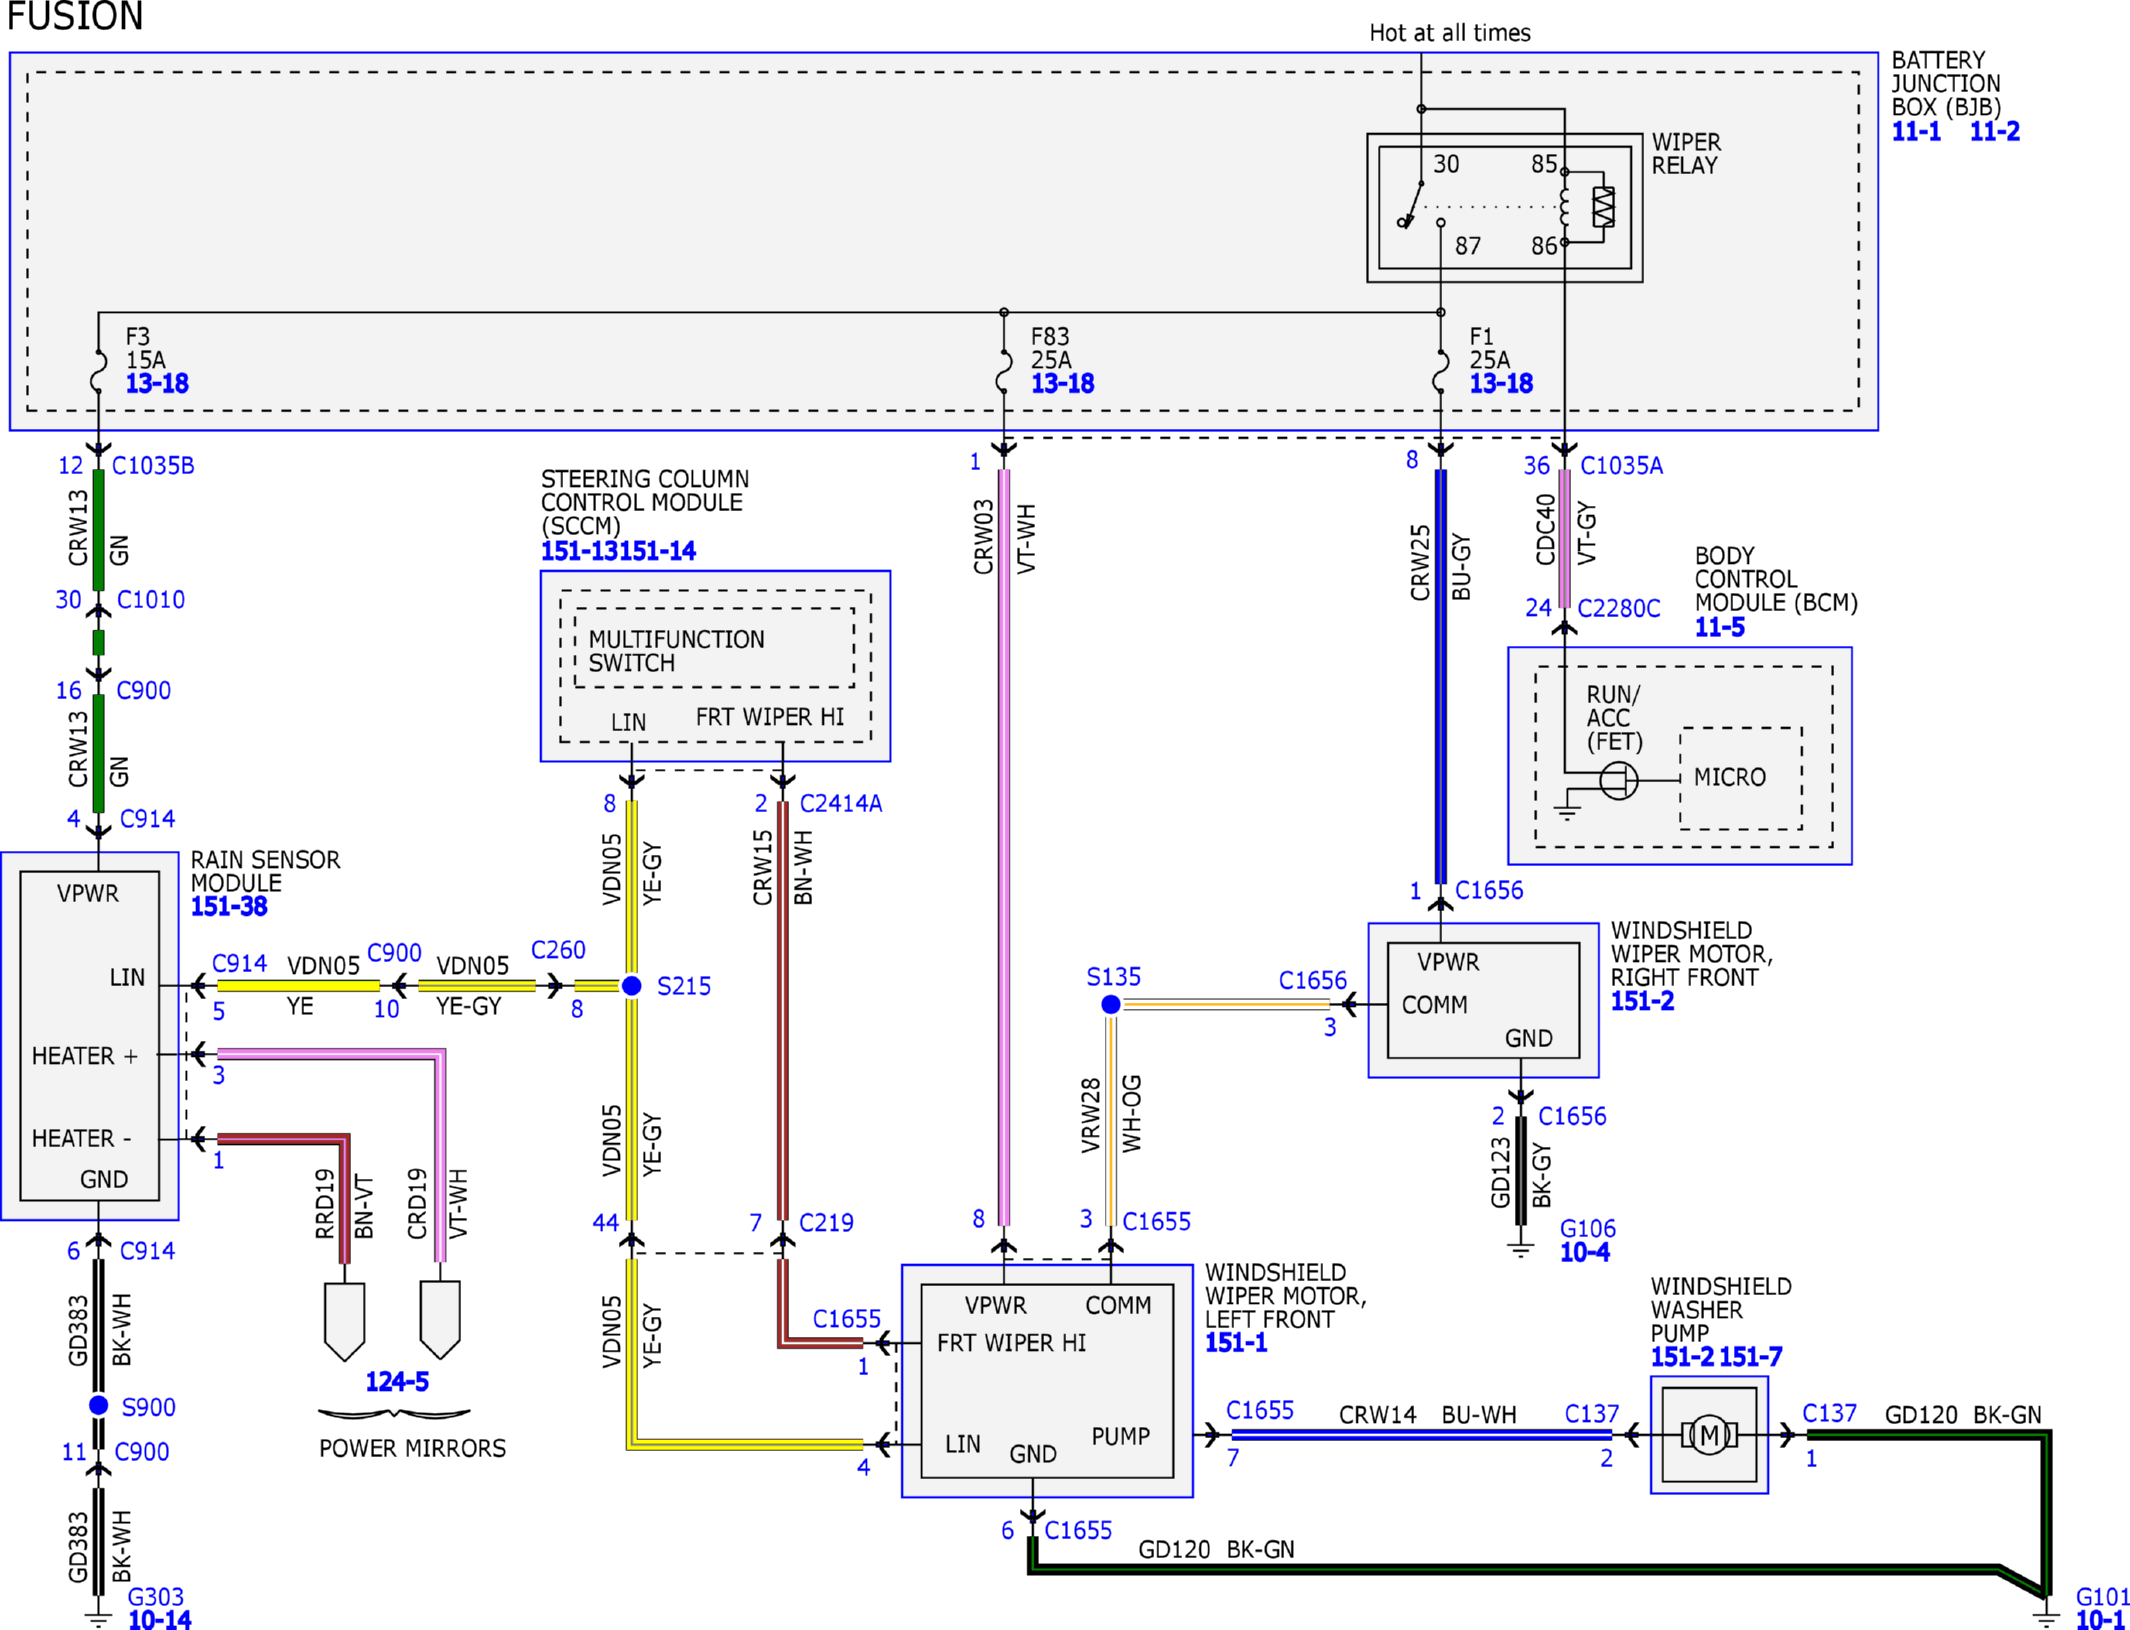2130x1630 pixels.
Task: Click connector label C1035B
Action: click(x=153, y=465)
